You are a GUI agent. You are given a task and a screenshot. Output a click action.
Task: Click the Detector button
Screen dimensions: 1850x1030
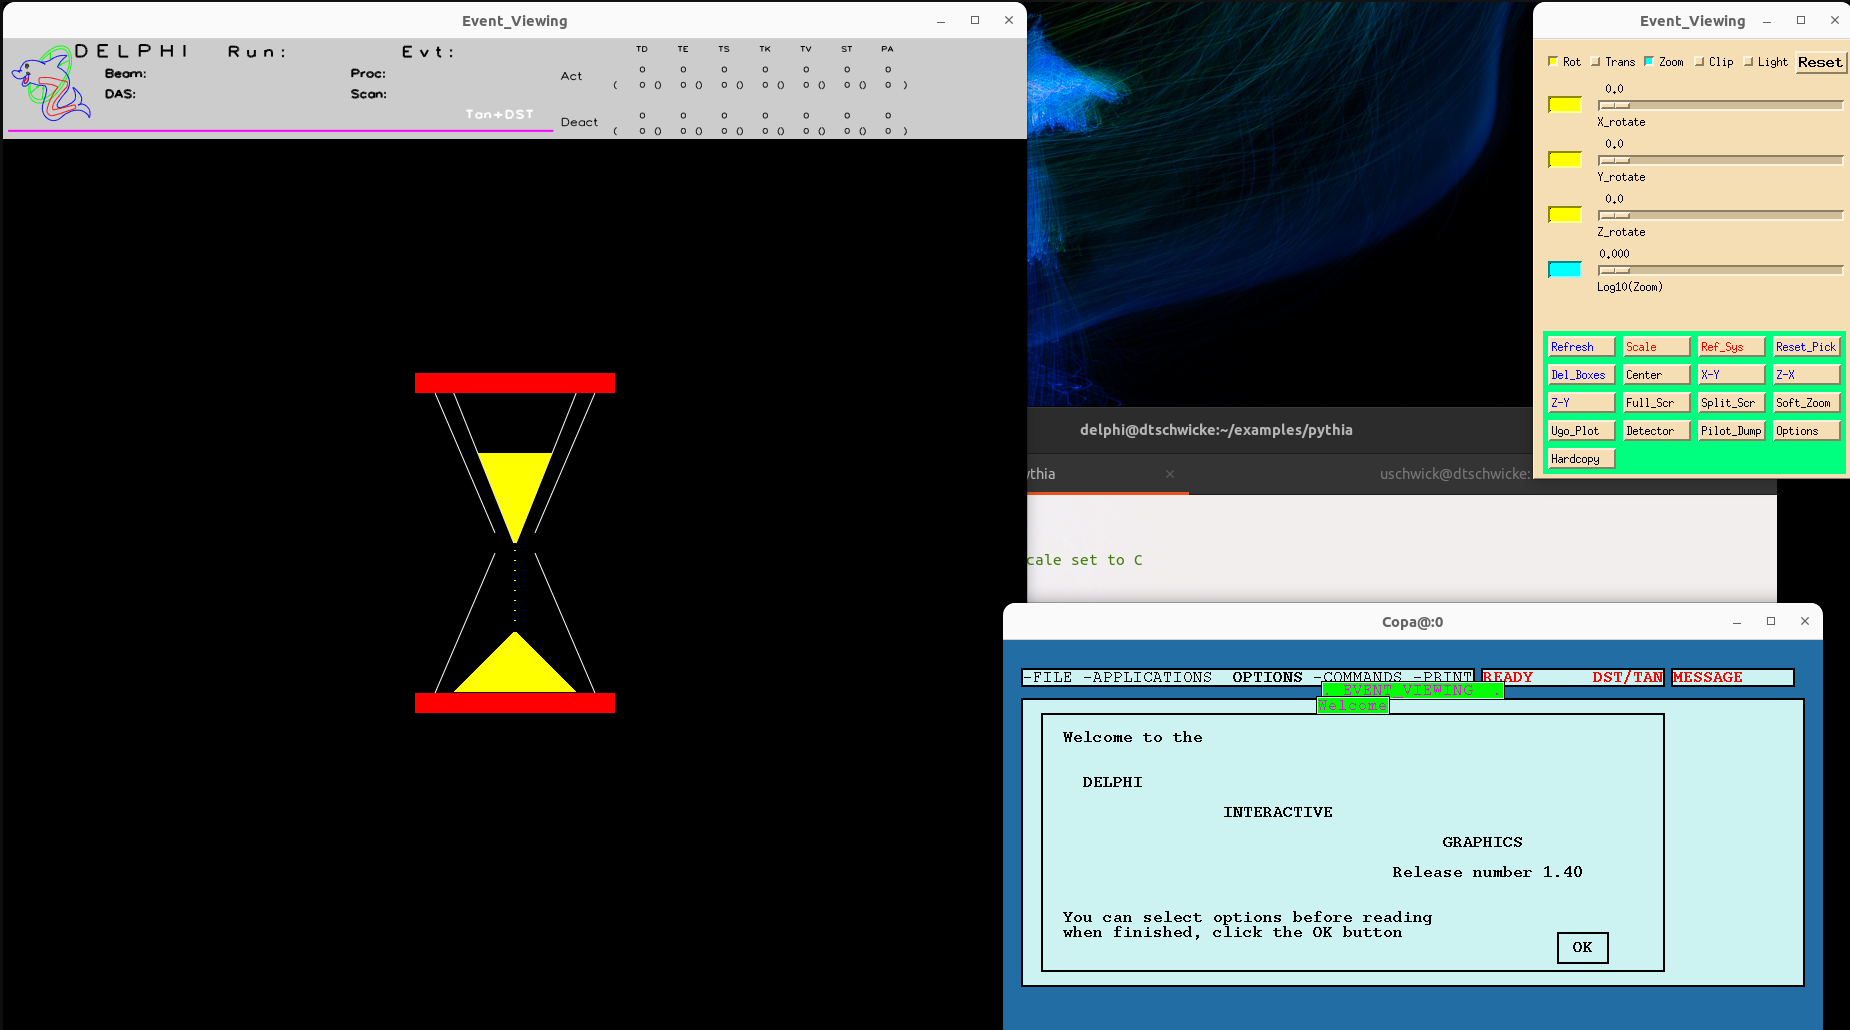pos(1656,431)
